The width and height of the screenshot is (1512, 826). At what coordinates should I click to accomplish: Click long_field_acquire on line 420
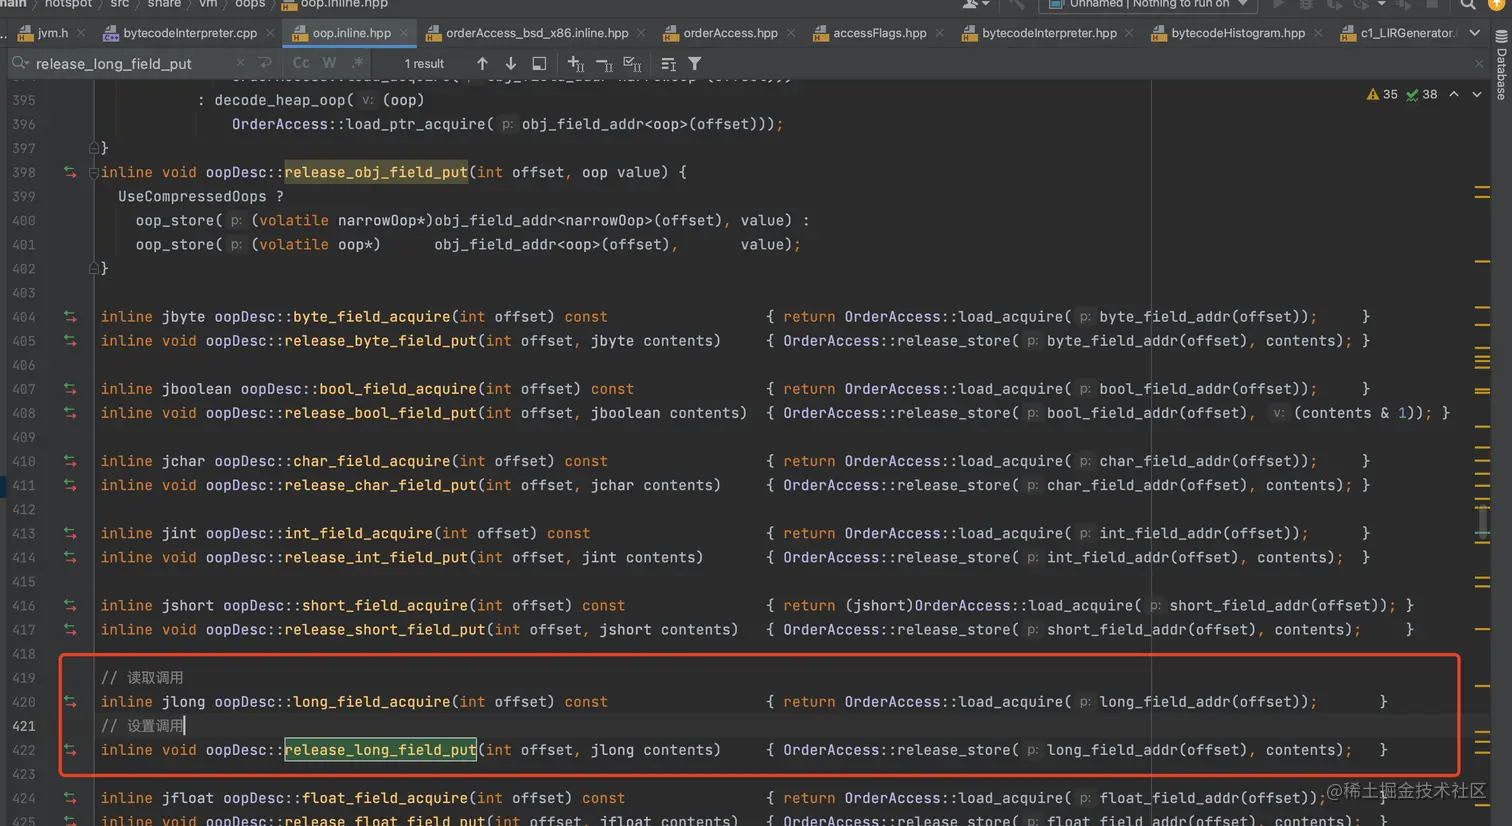pos(371,701)
